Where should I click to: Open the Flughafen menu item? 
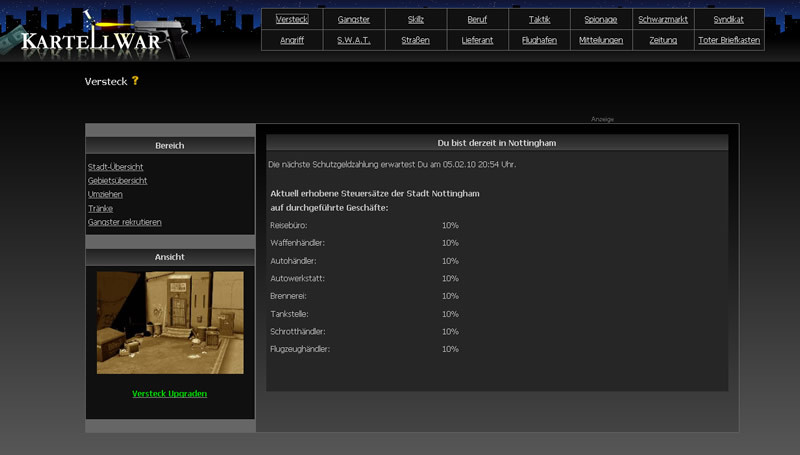539,40
